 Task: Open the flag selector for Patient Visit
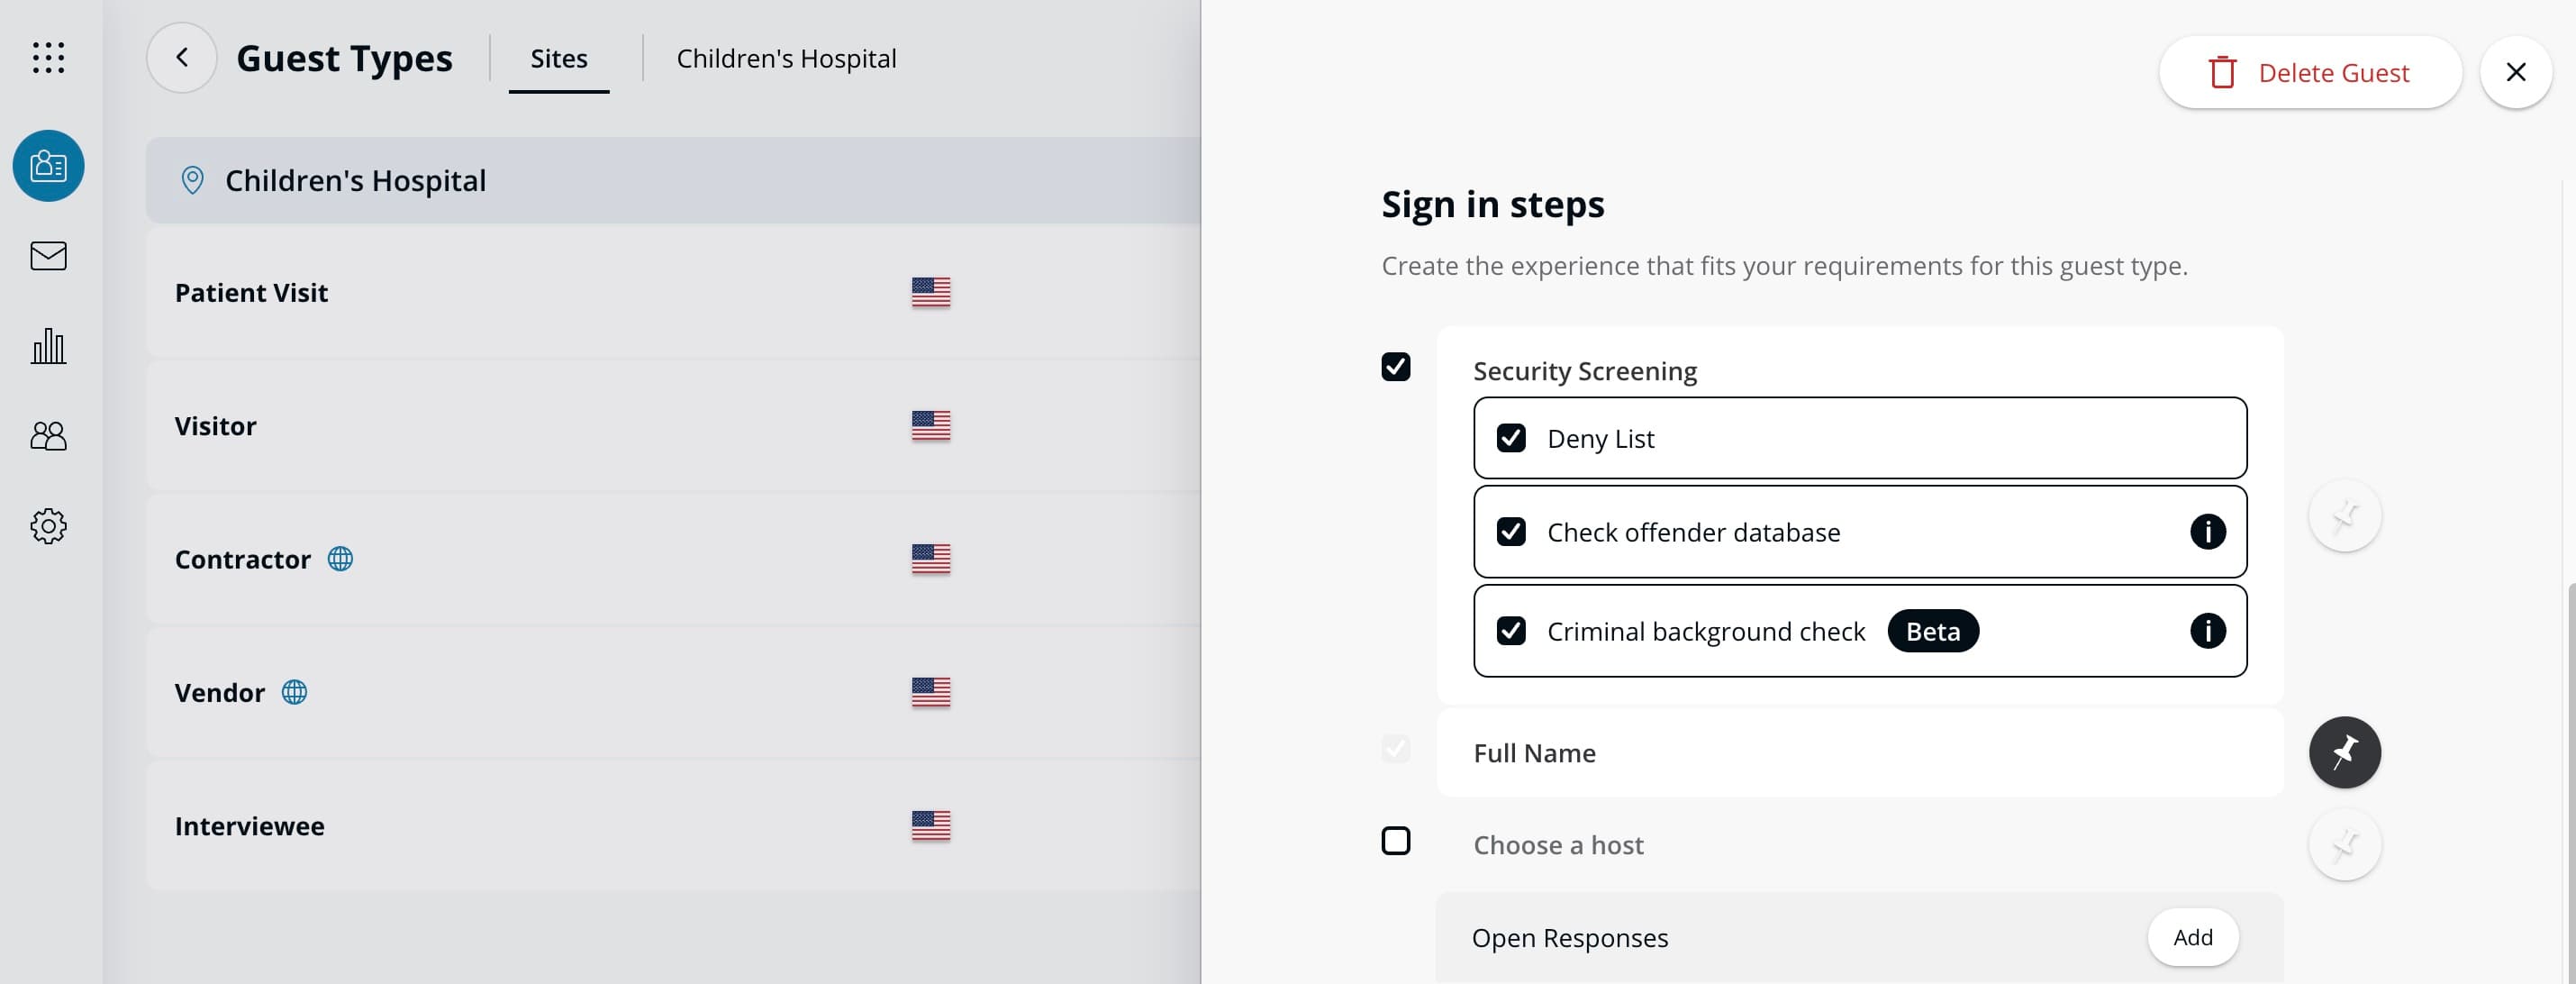(x=930, y=292)
